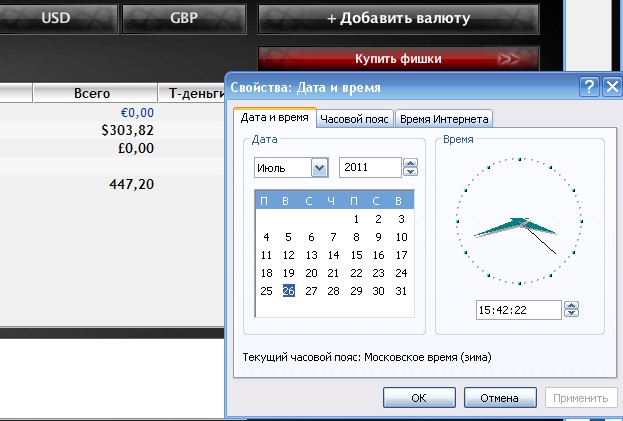Open the Июль month dropdown
623x421 pixels.
319,168
